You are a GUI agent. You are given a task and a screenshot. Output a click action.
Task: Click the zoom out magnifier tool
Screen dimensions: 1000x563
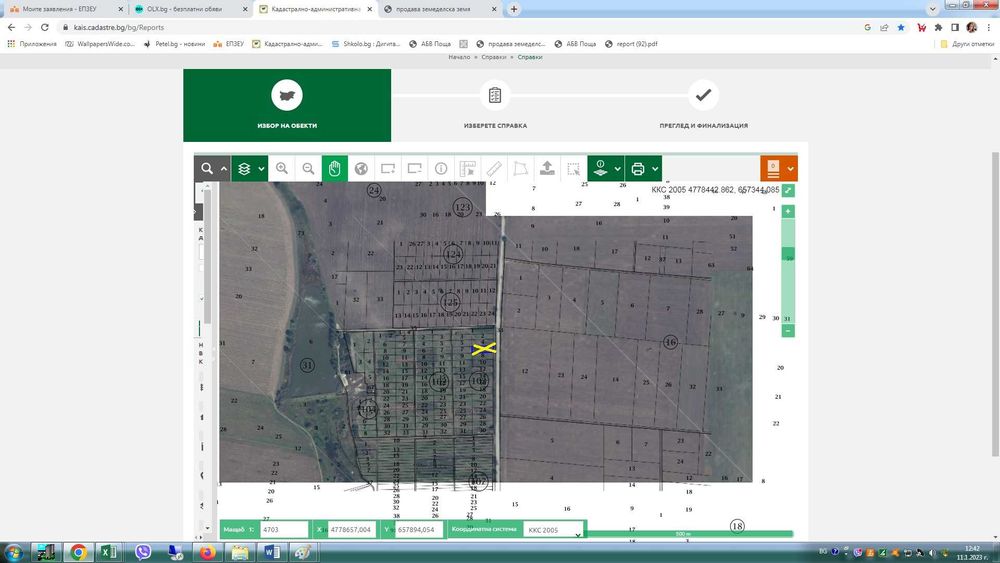(x=308, y=169)
